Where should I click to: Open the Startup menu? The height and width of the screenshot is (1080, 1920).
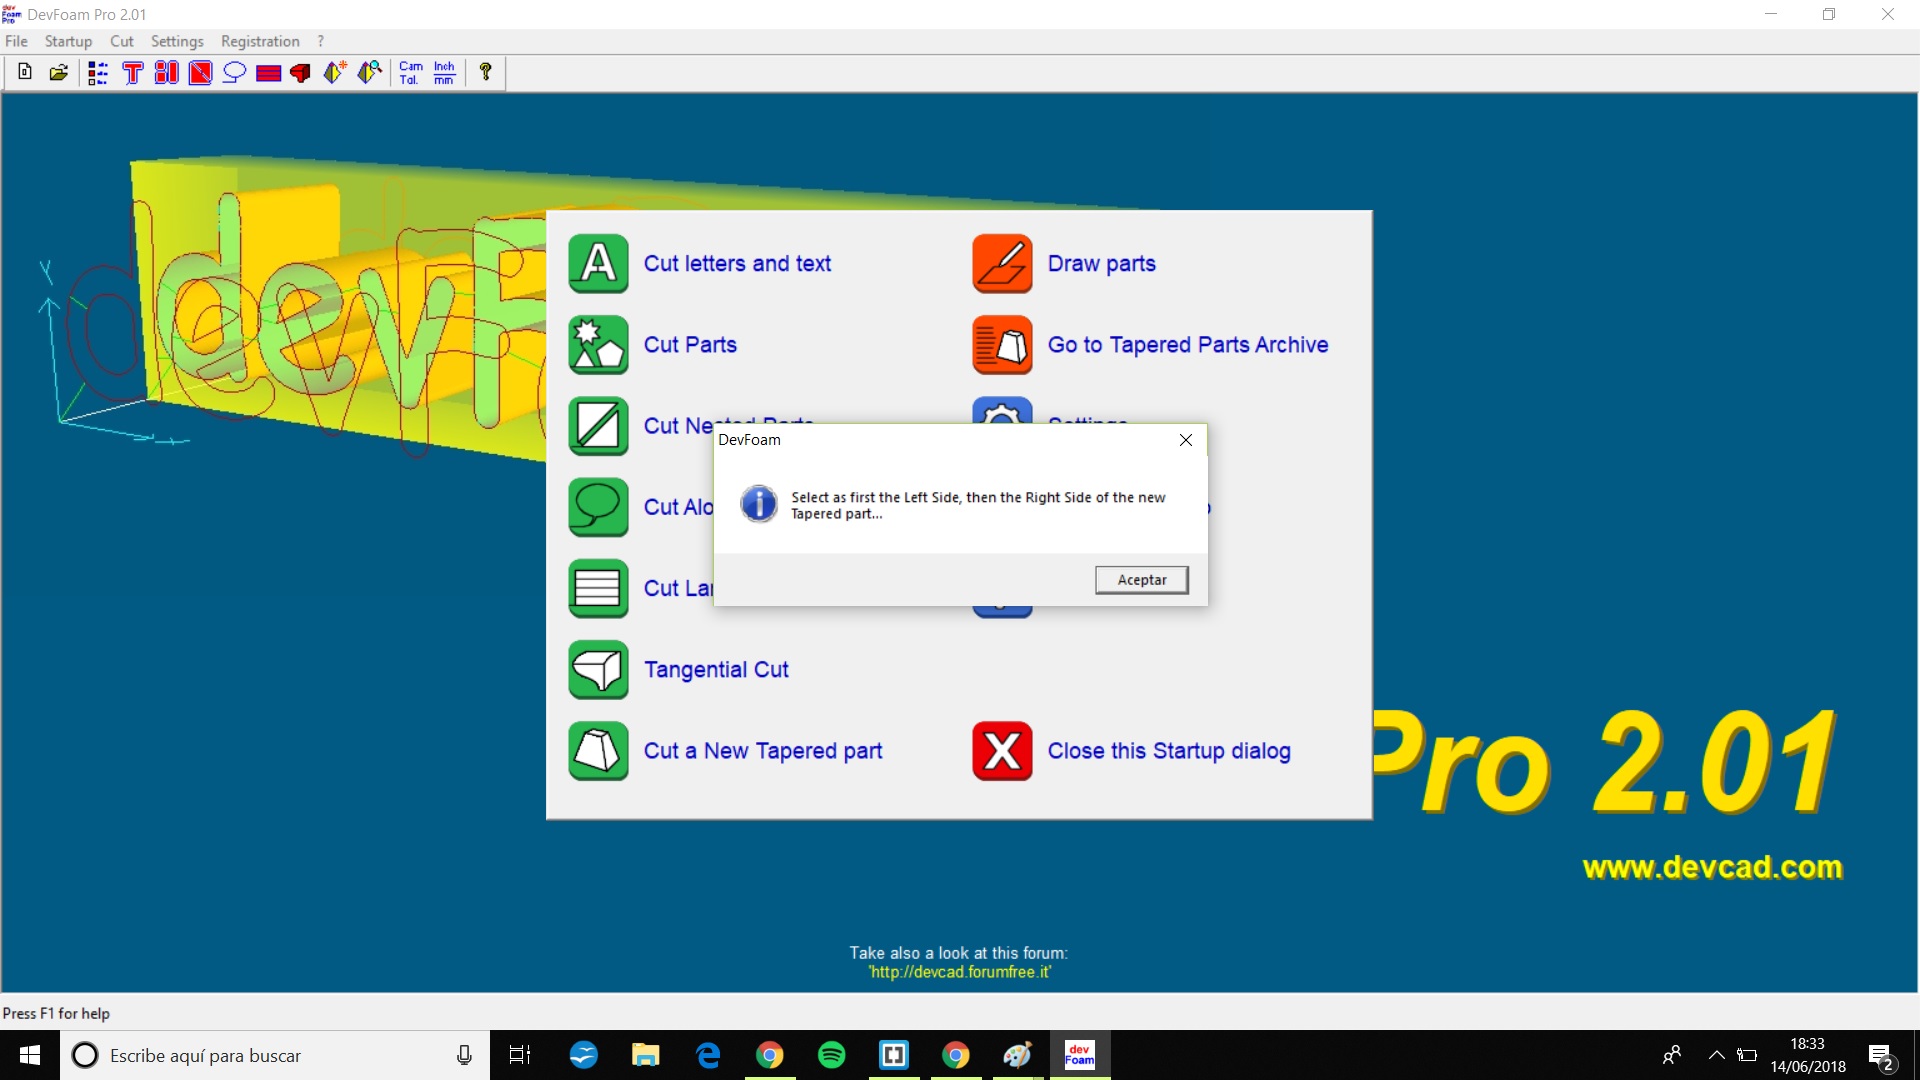point(68,41)
